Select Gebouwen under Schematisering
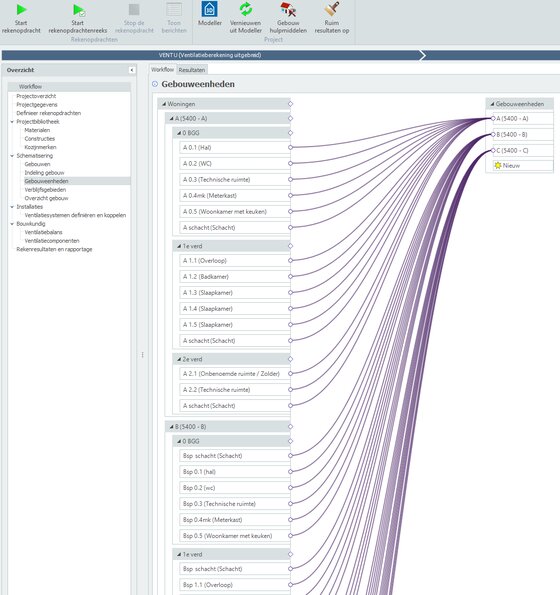The image size is (560, 595). pyautogui.click(x=37, y=164)
